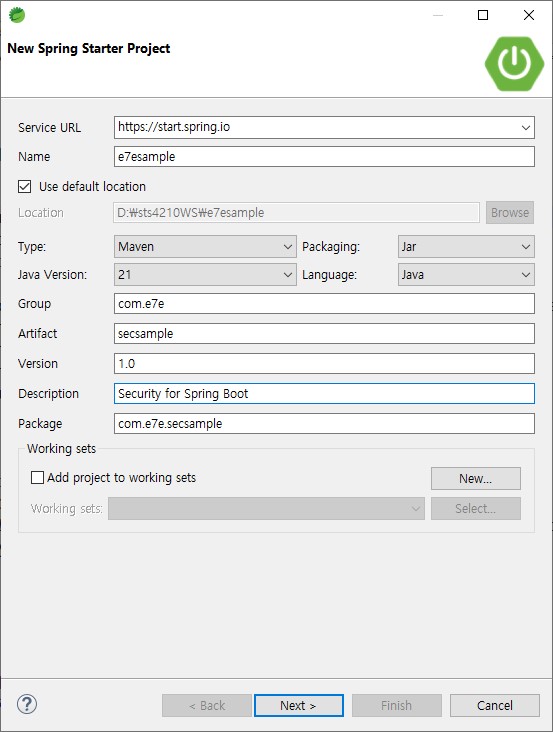
Task: Open the Java Version 21 dropdown
Action: (x=205, y=274)
